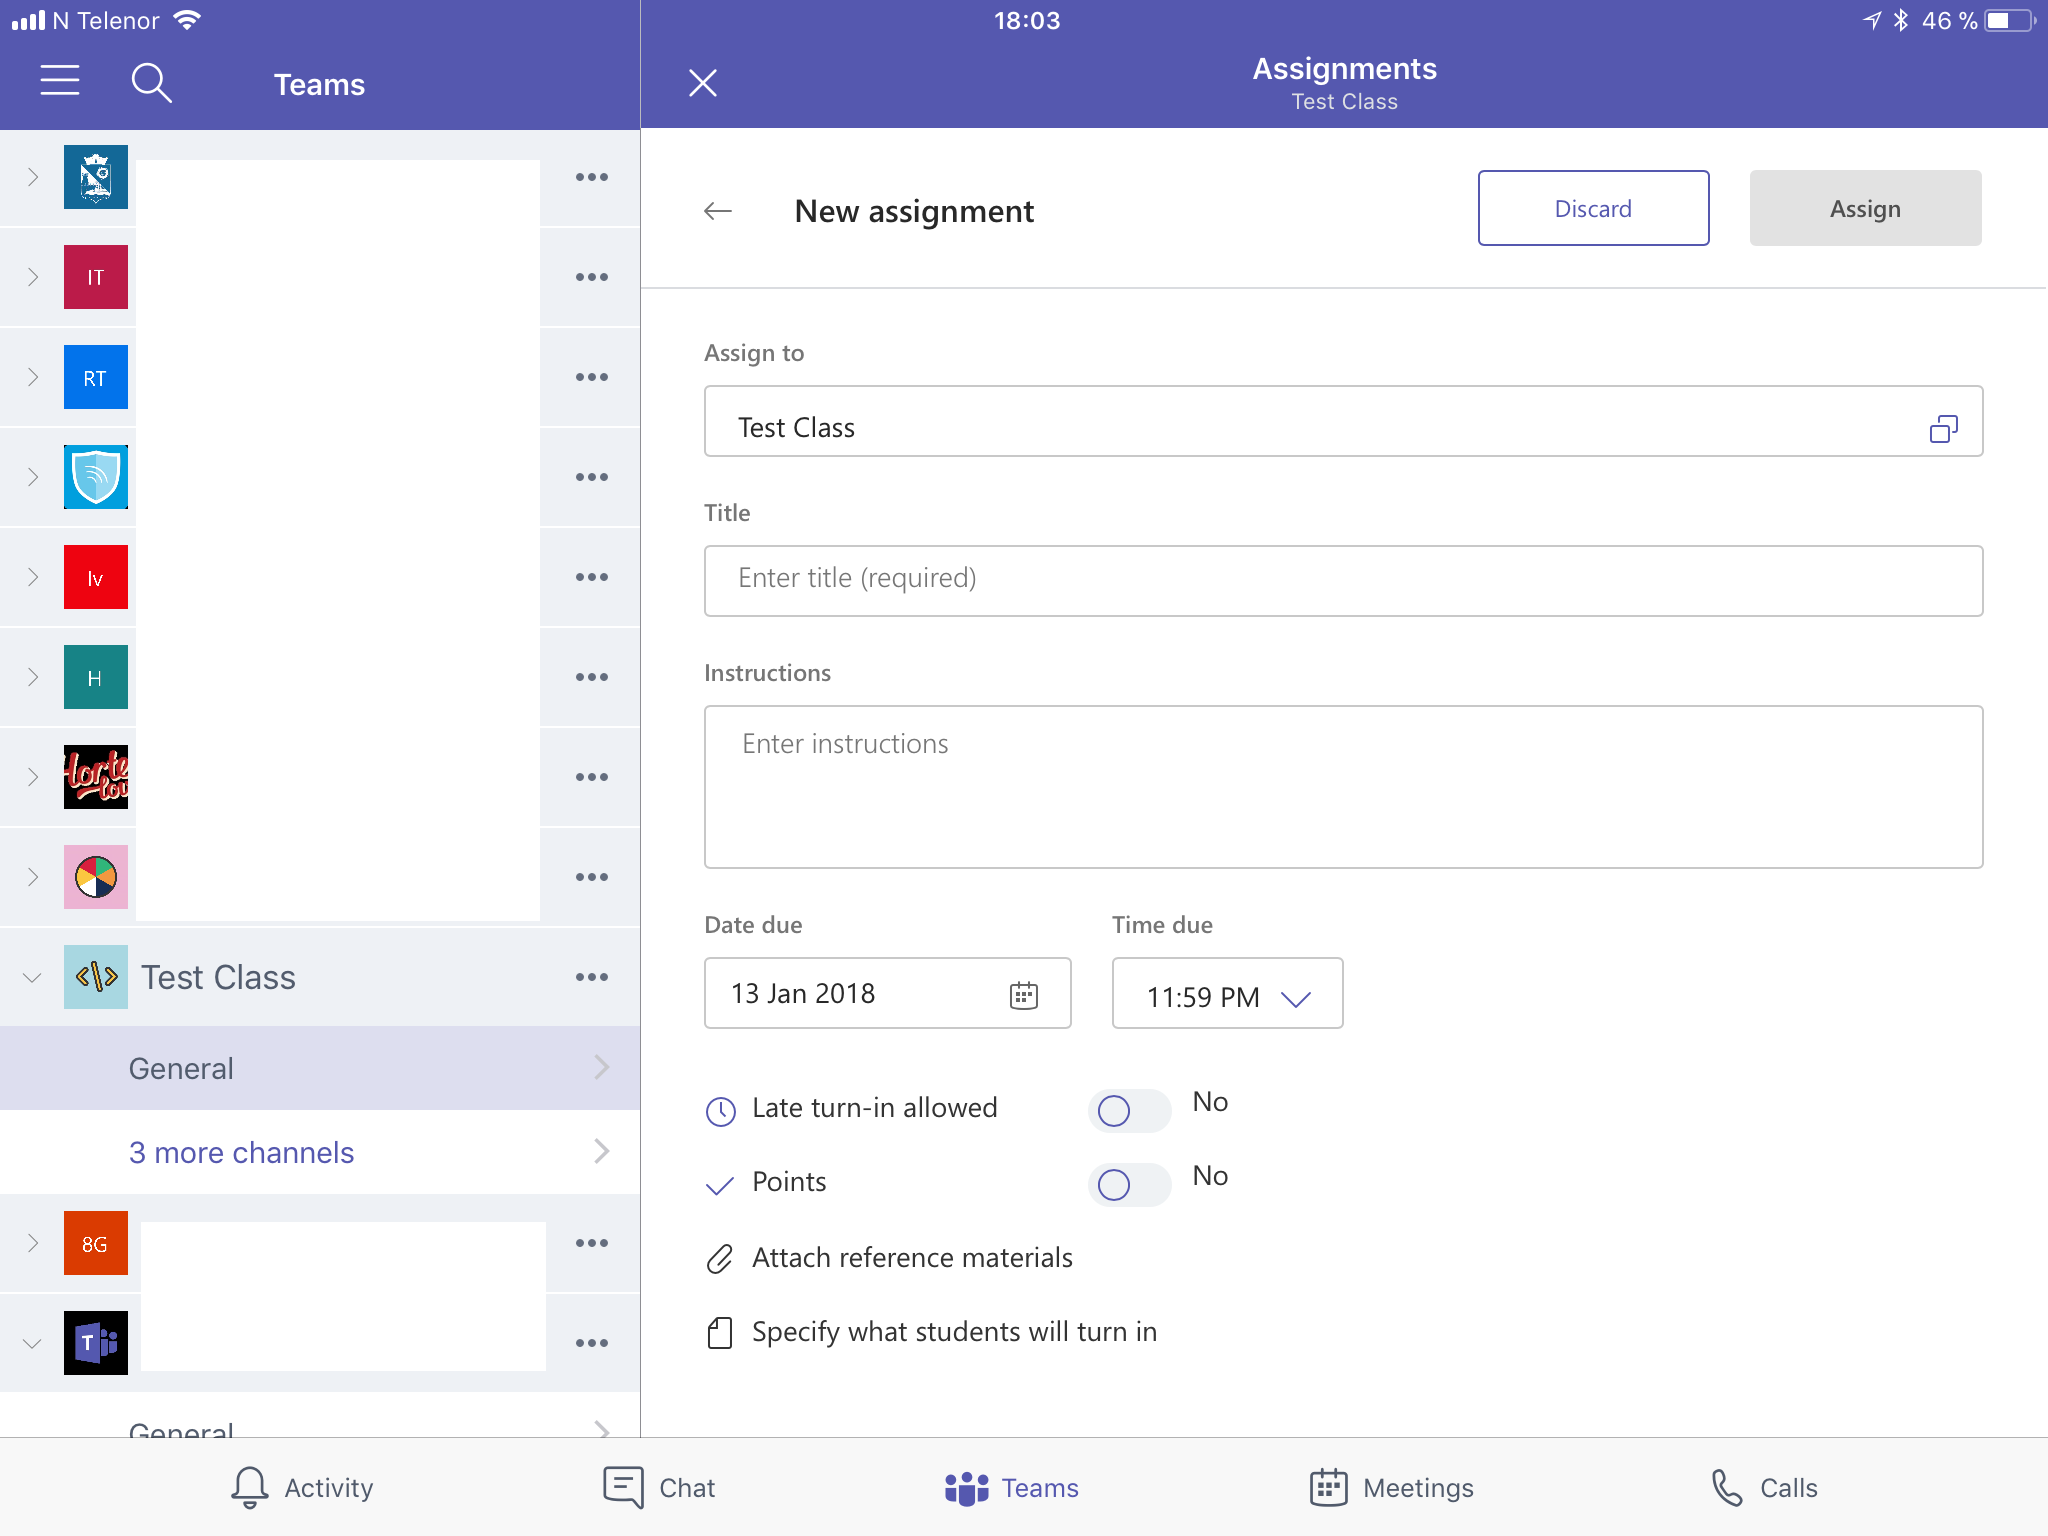Open more options for the 8G team
The image size is (2048, 1536).
591,1243
